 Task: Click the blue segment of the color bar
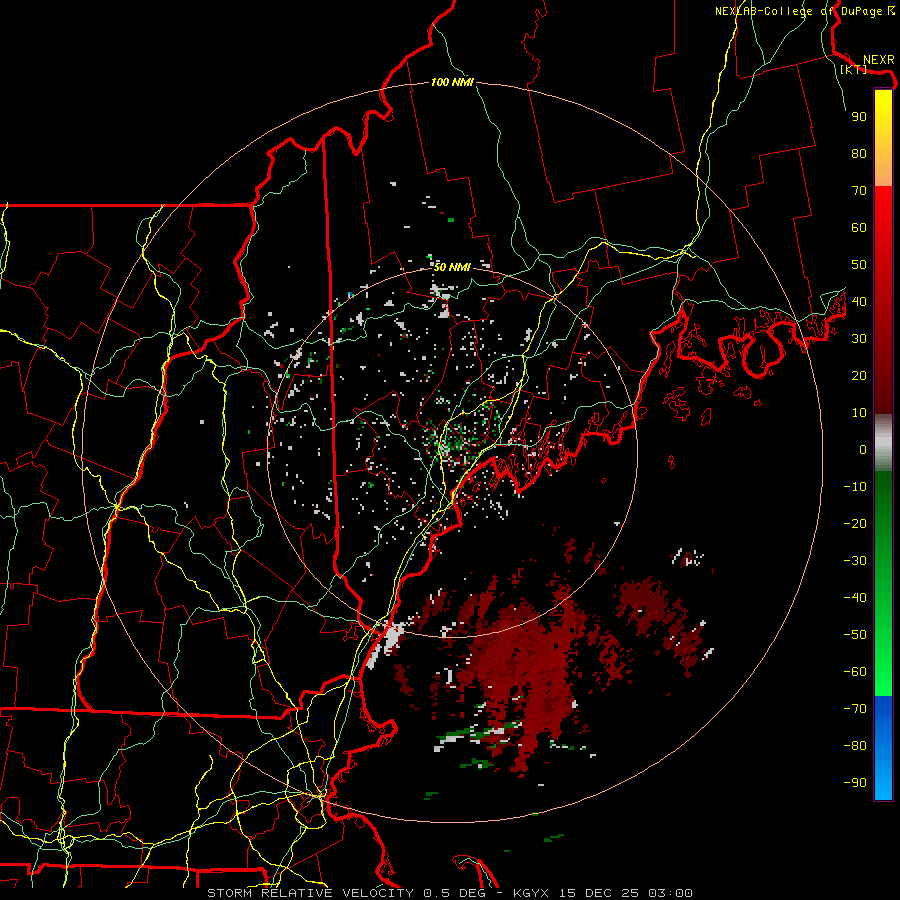pos(883,748)
